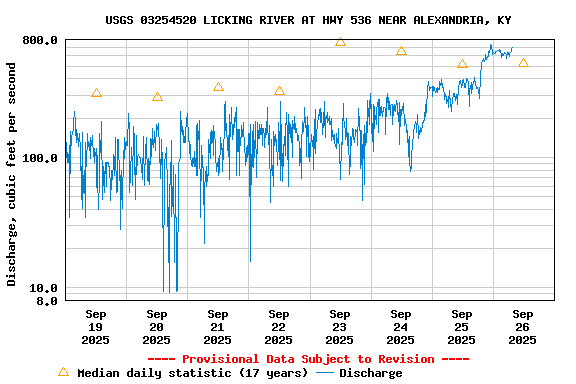This screenshot has width=576, height=384.
Task: Click the median triangle marker for Sep 25
Action: coord(462,64)
